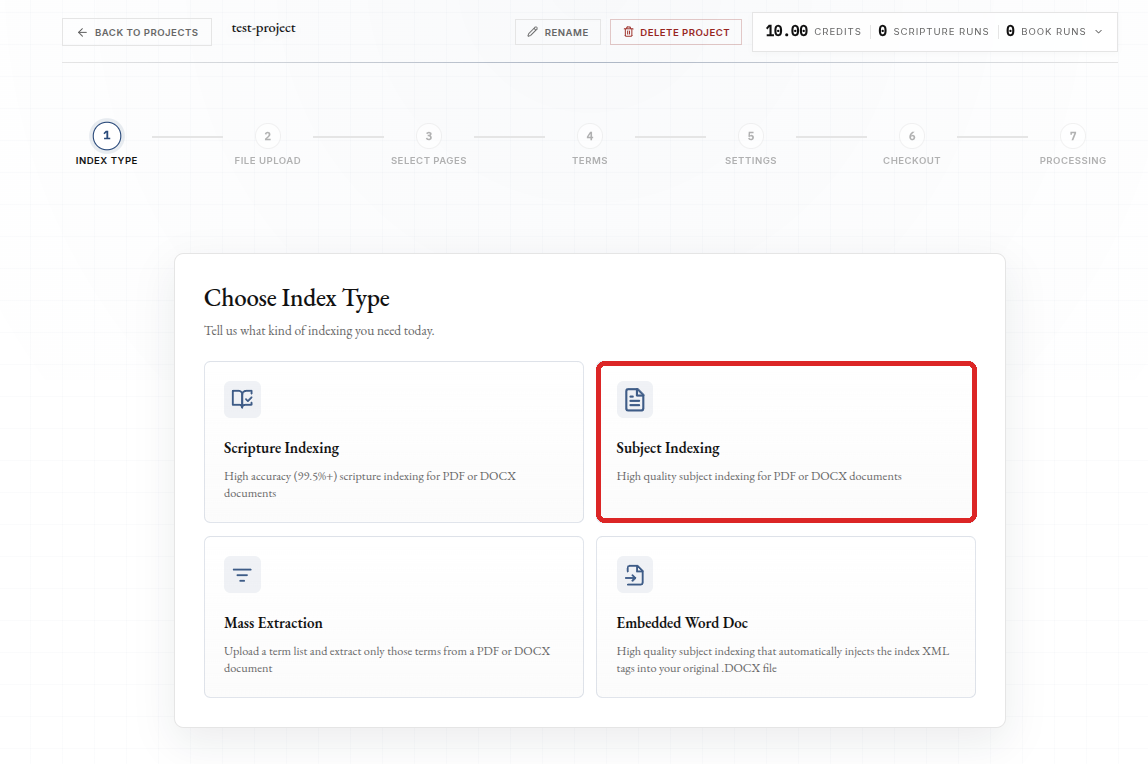Click the Scripture Indexing accuracy description
Screen dimensions: 1148x764
[370, 484]
